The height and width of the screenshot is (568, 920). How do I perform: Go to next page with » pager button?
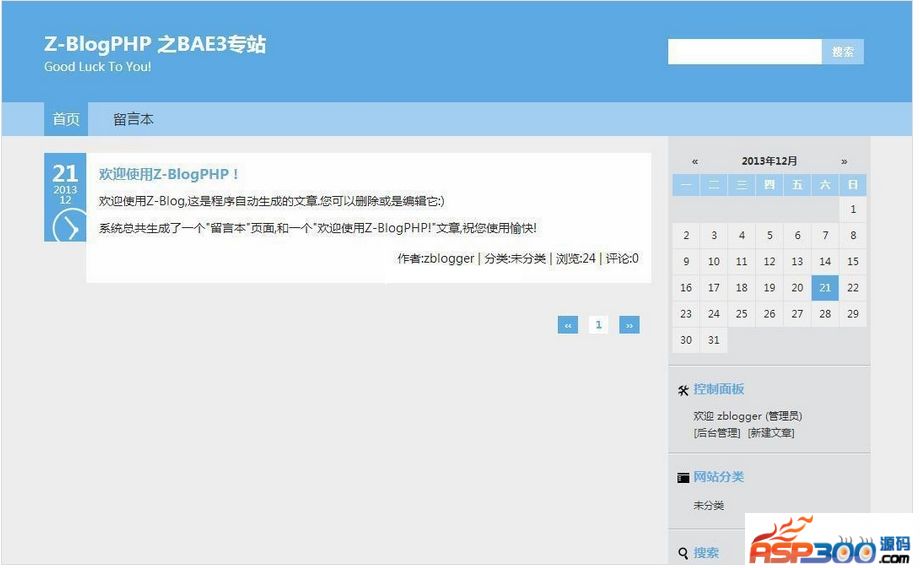point(629,325)
